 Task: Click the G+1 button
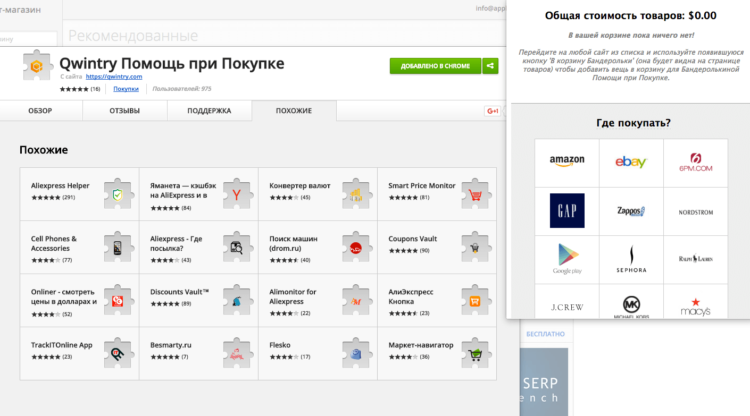click(x=492, y=111)
